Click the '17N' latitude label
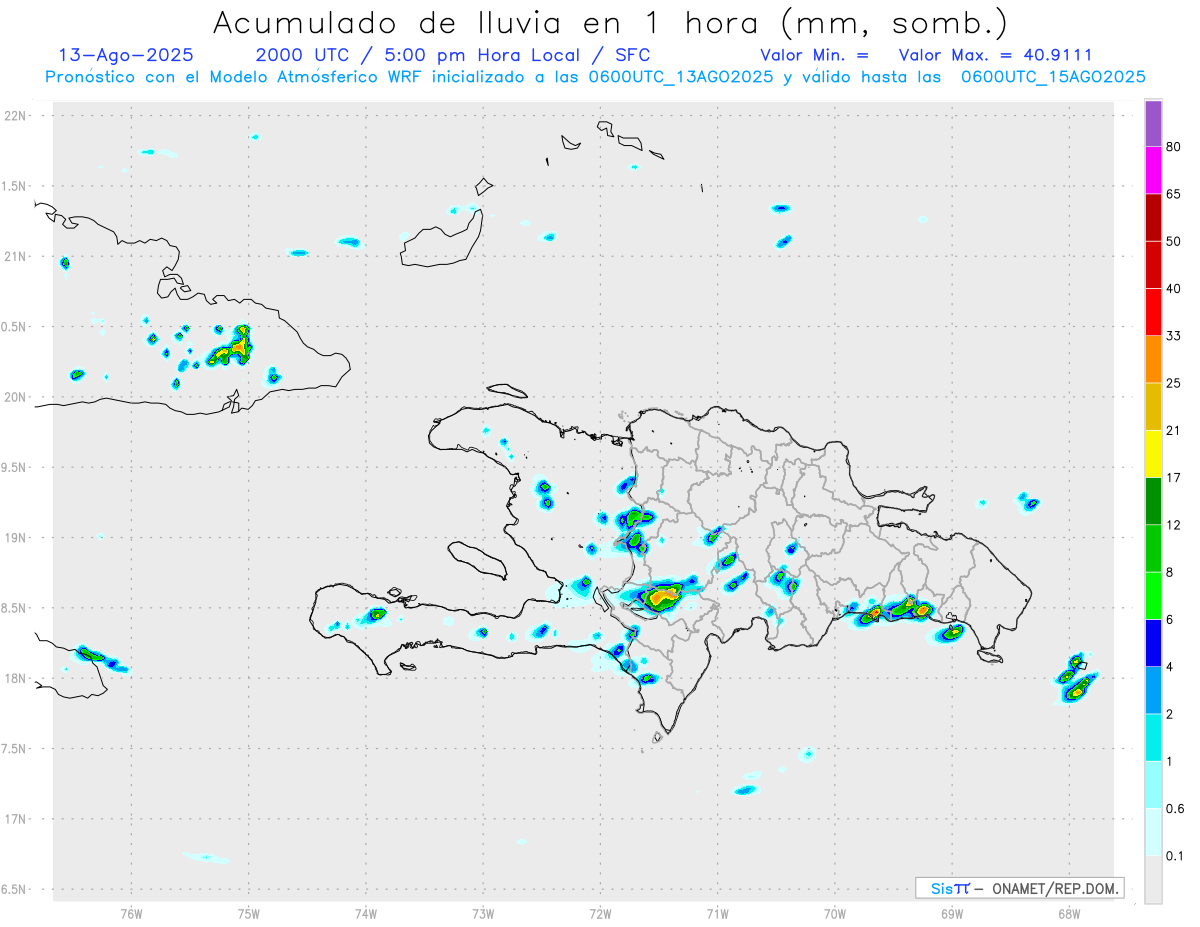1200x927 pixels. [16, 819]
